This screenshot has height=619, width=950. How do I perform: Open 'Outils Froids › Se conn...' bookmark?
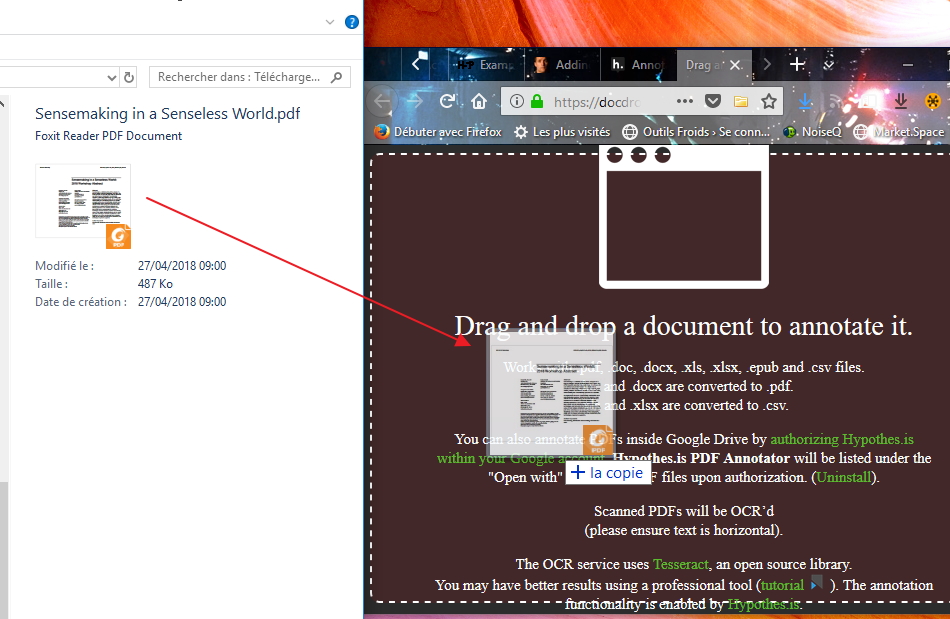(696, 131)
